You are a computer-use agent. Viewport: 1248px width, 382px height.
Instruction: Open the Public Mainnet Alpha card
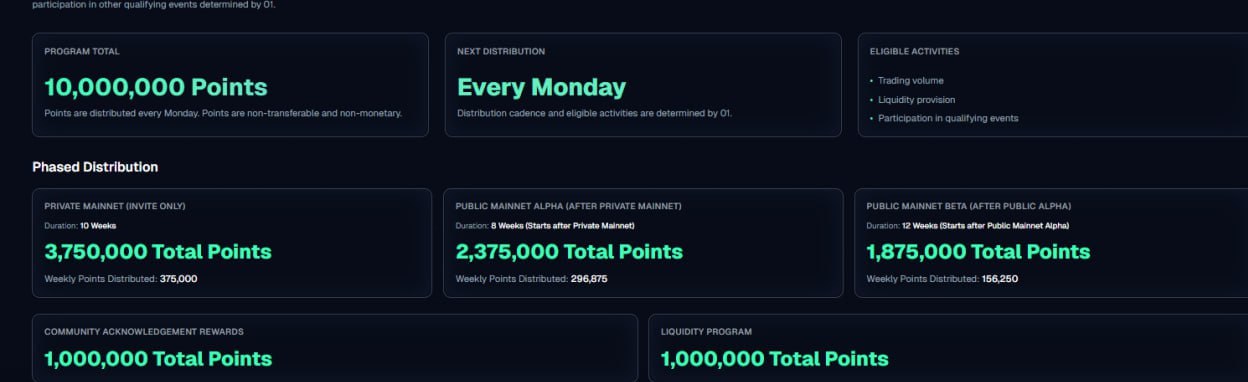click(x=643, y=243)
